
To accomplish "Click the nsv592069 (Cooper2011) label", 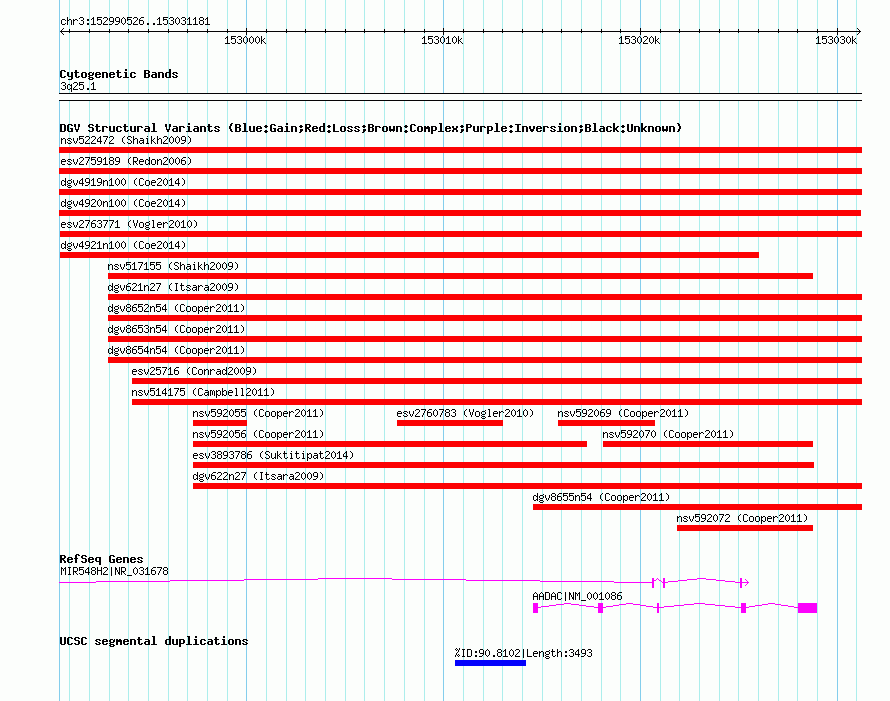I will click(x=623, y=413).
